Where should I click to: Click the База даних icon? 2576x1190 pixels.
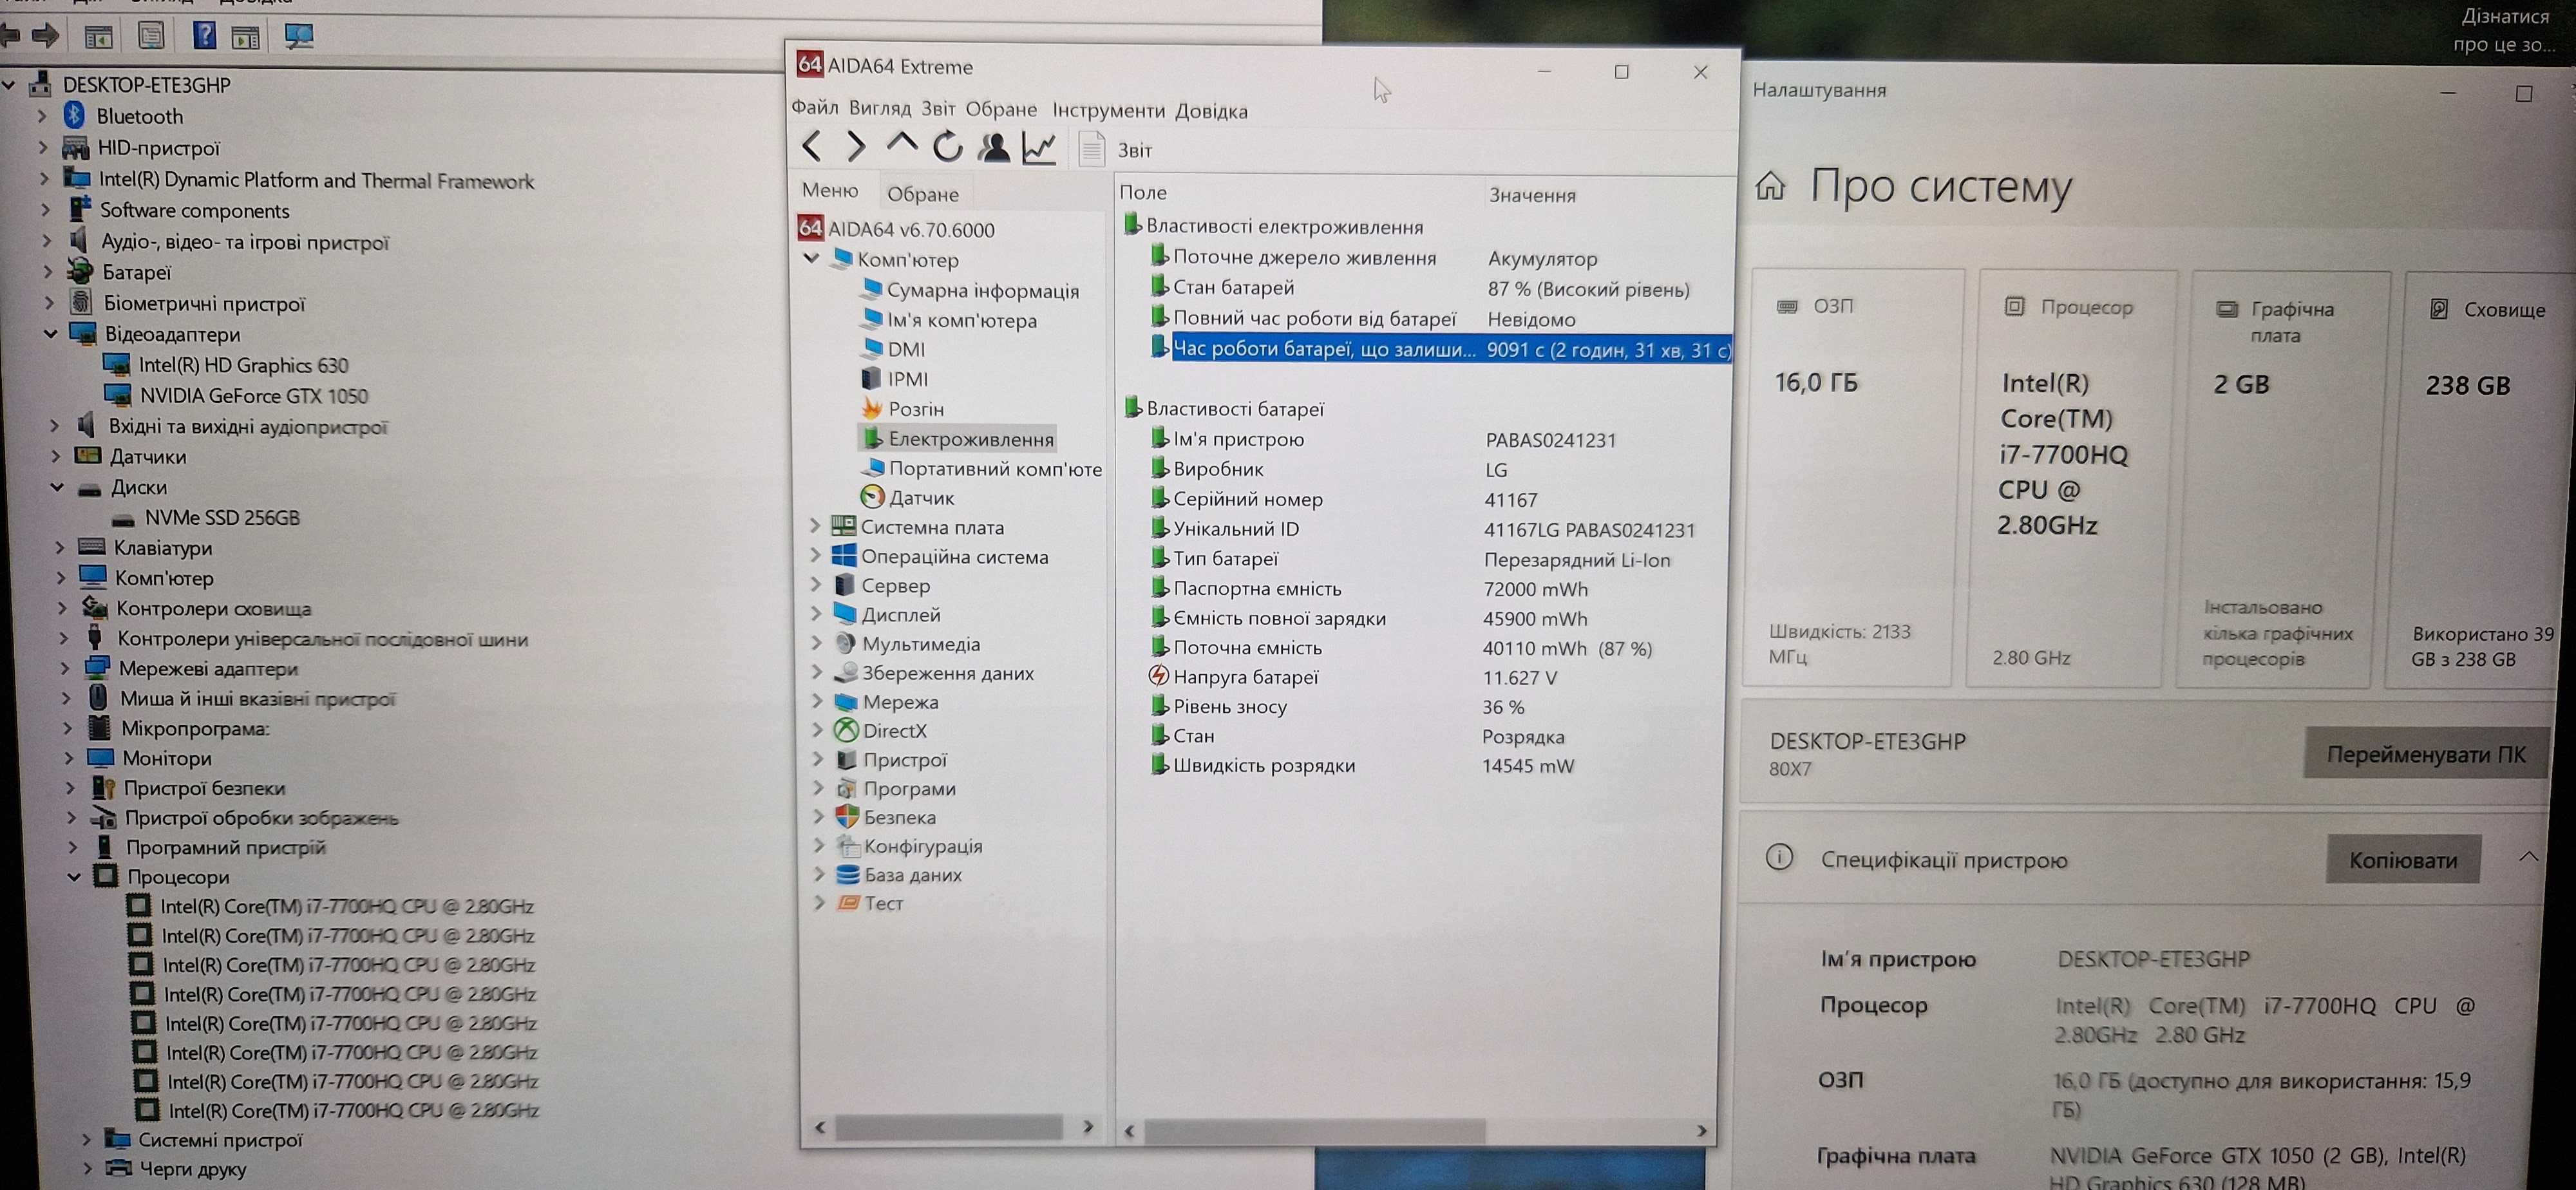pyautogui.click(x=847, y=874)
